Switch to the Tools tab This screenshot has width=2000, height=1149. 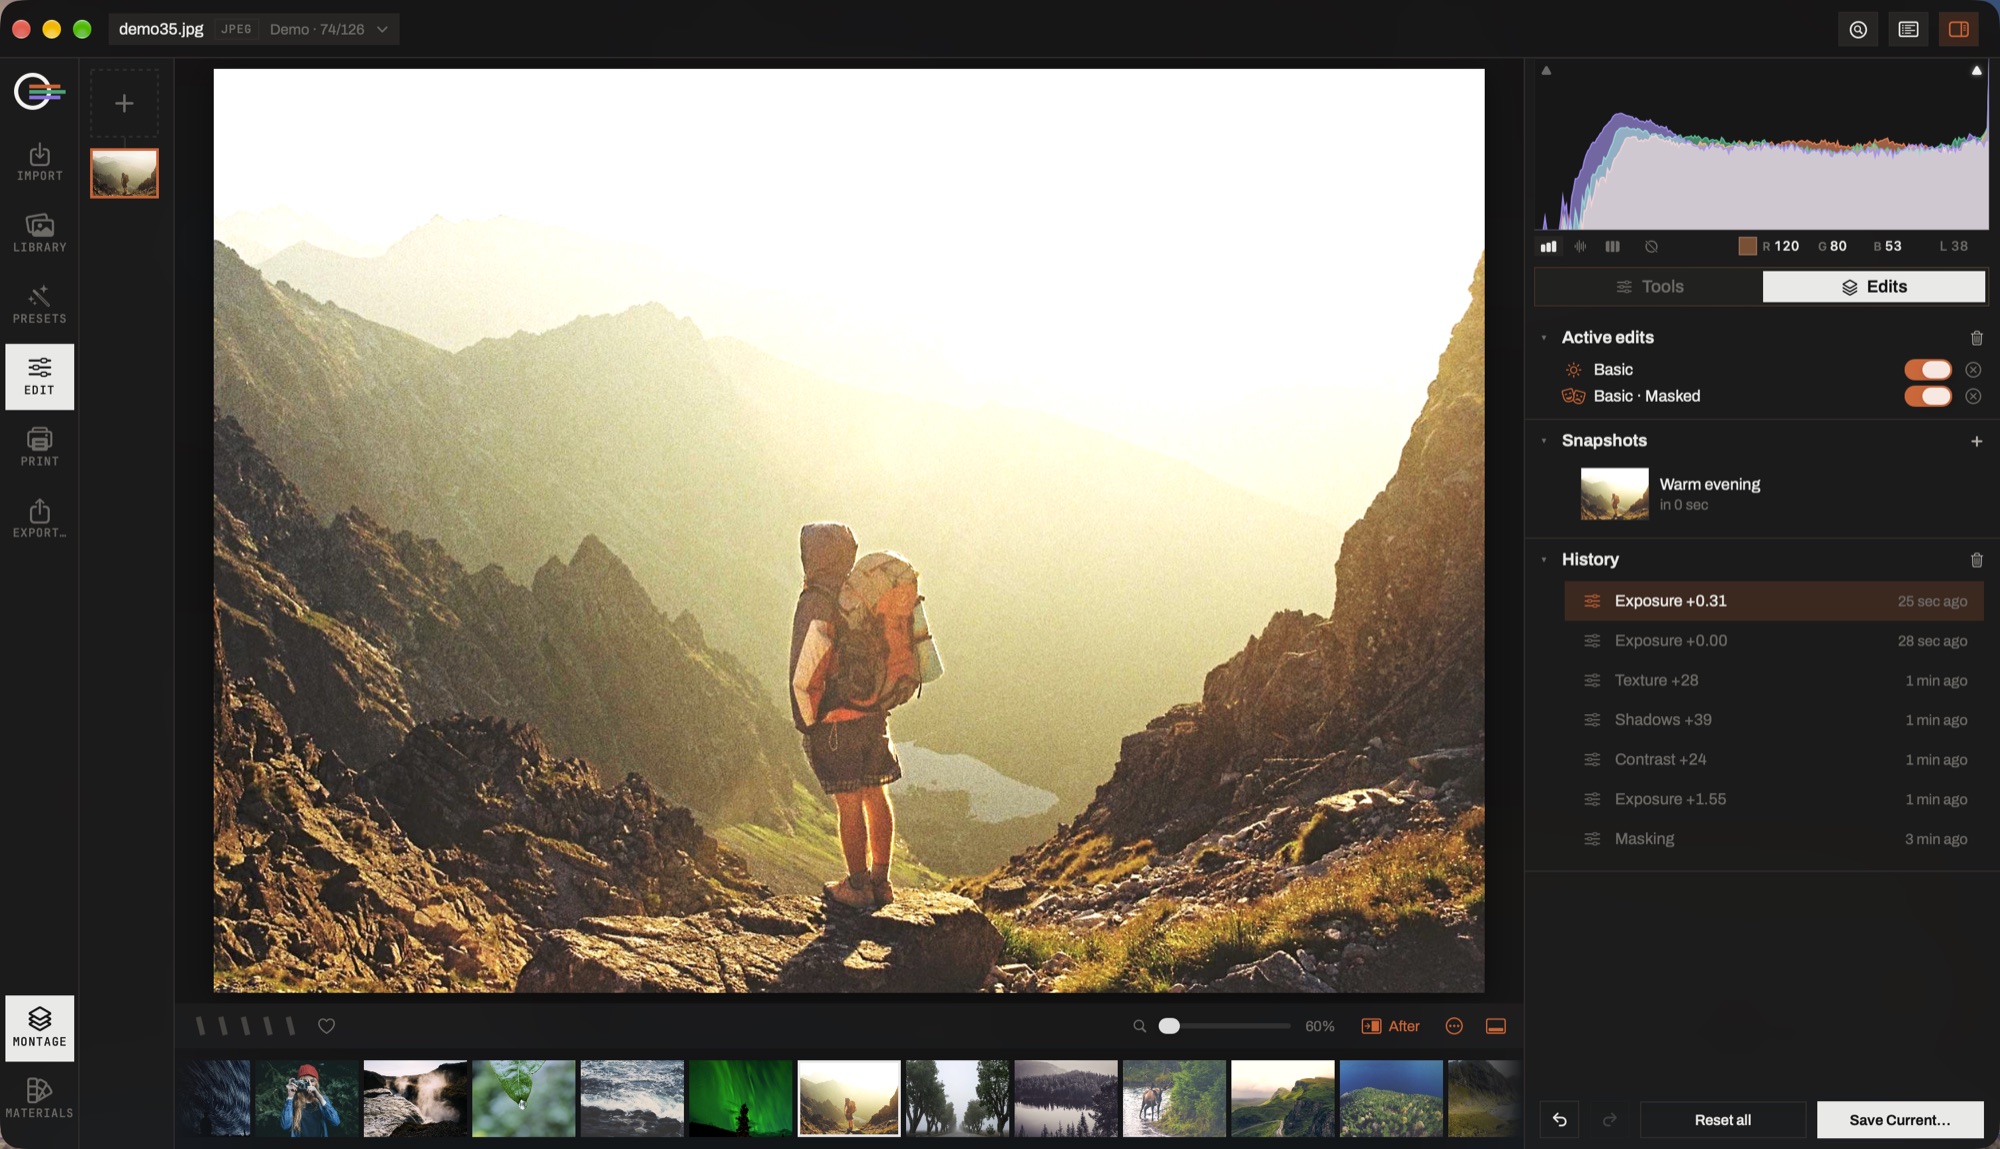click(x=1649, y=287)
